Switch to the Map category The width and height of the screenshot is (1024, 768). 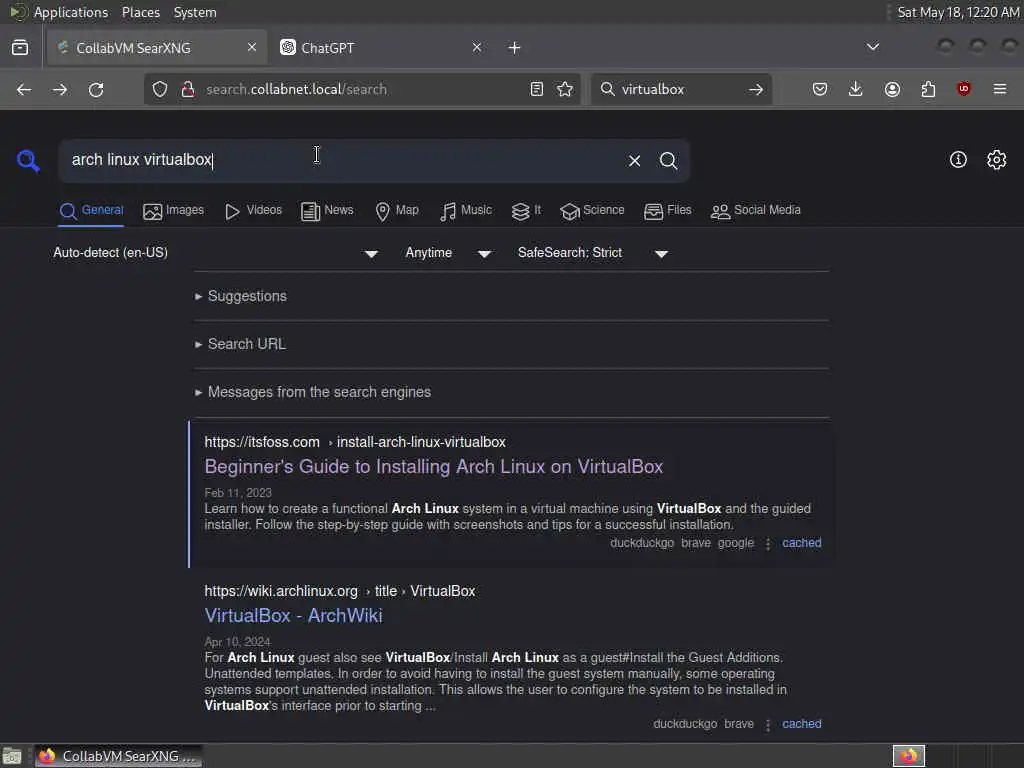[397, 211]
